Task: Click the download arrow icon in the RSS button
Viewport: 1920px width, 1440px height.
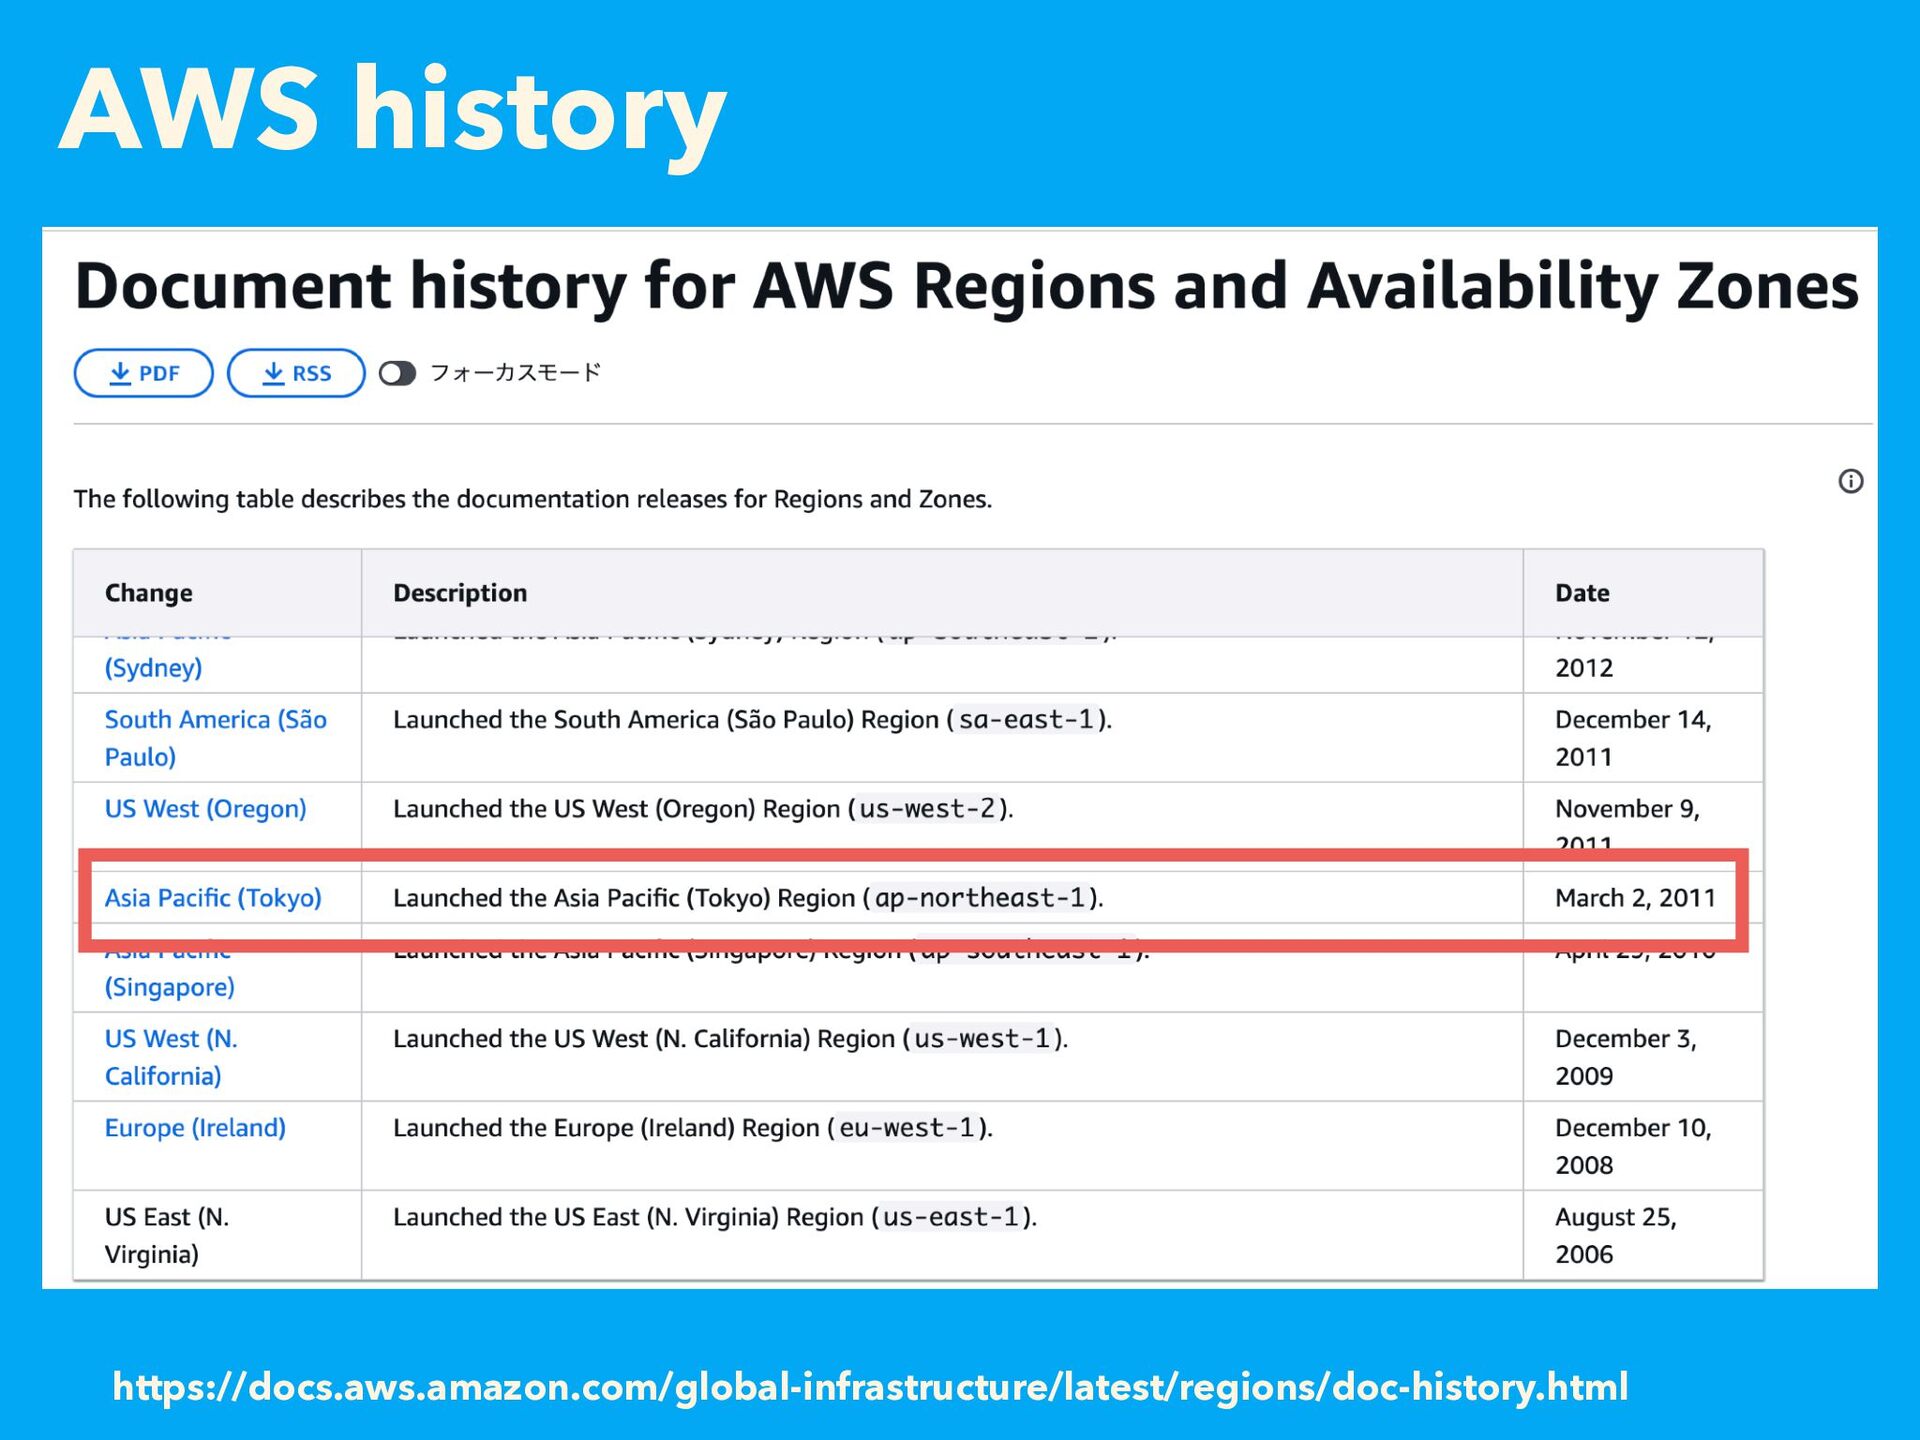Action: 273,373
